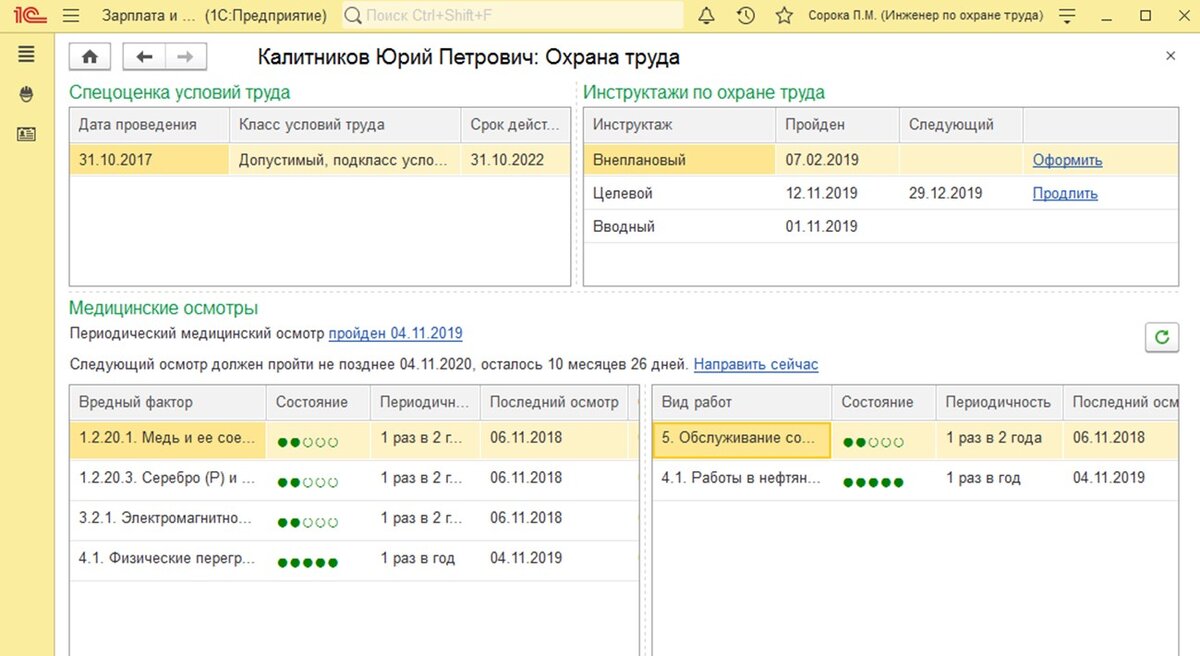
Task: Click the Пройден column header
Action: pos(838,125)
